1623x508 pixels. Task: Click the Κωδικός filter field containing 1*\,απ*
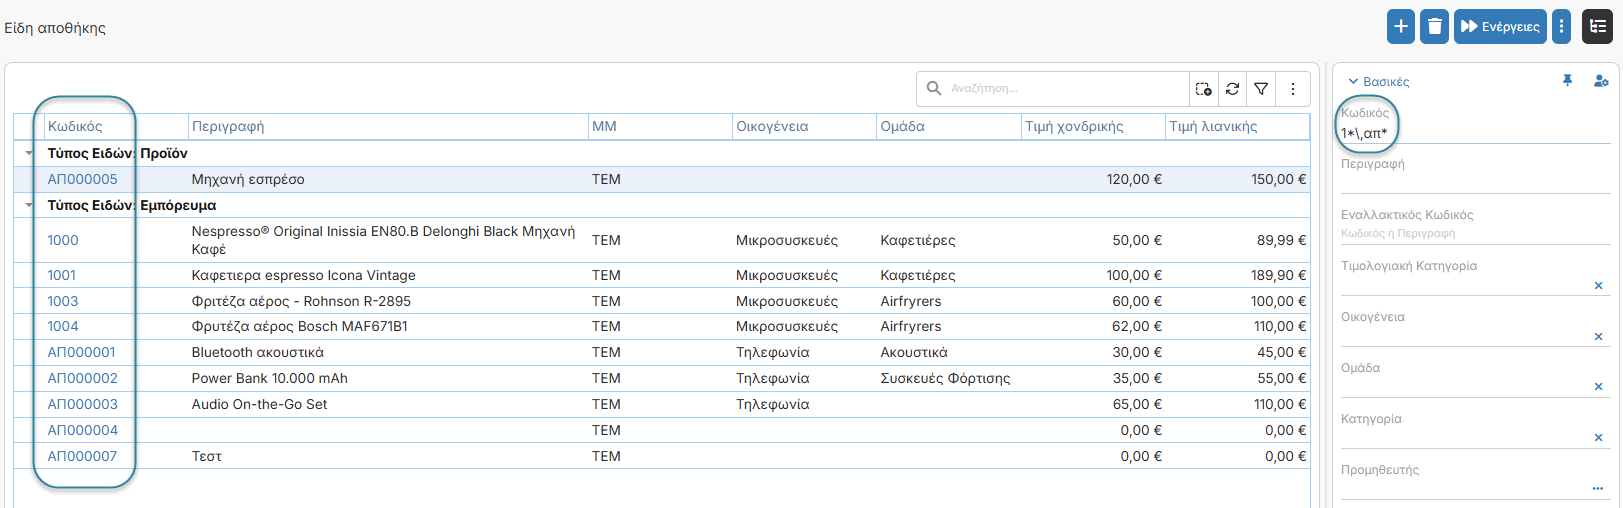(x=1475, y=133)
